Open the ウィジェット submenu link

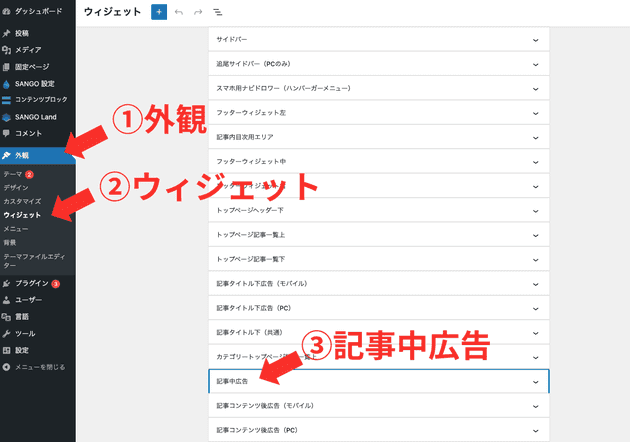pos(22,215)
